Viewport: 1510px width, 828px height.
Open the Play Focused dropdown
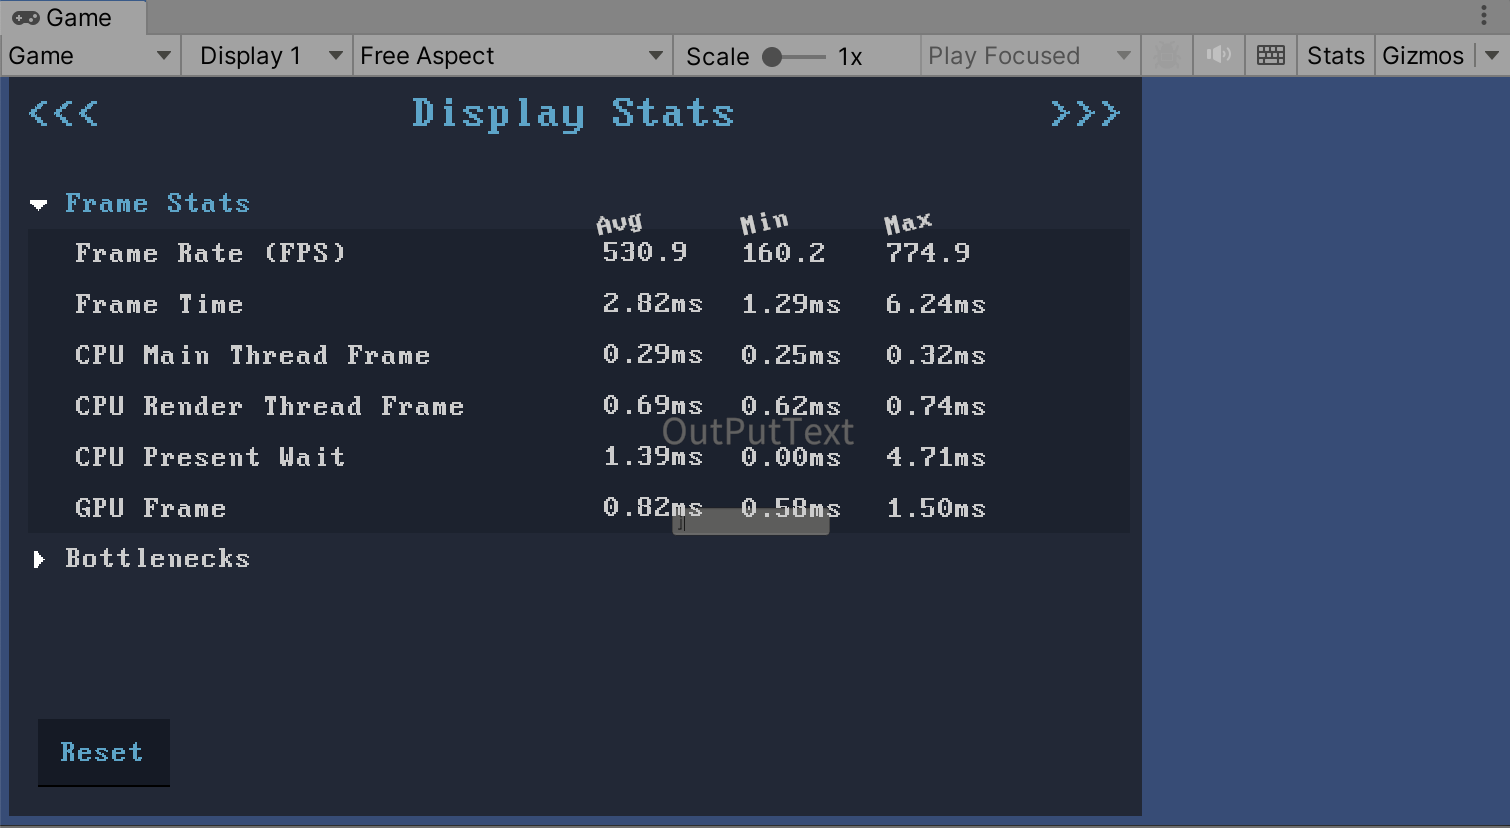coord(1028,55)
